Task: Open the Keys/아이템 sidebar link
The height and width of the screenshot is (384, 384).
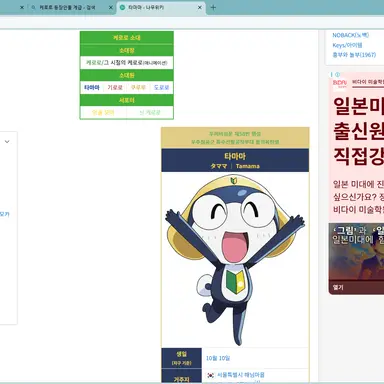Action: tap(347, 45)
